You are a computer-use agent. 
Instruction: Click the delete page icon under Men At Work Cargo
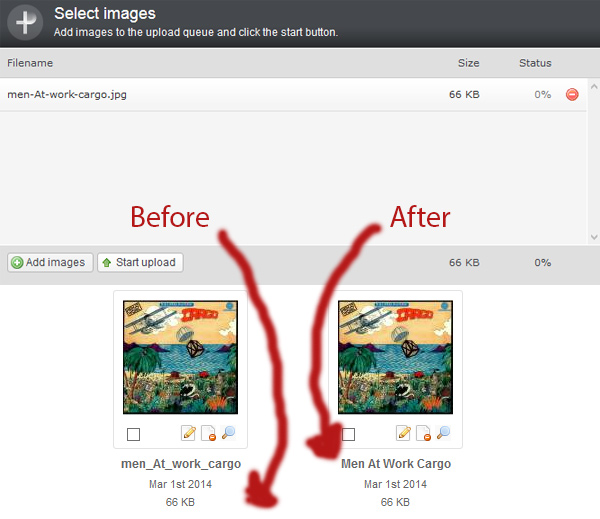(x=424, y=433)
